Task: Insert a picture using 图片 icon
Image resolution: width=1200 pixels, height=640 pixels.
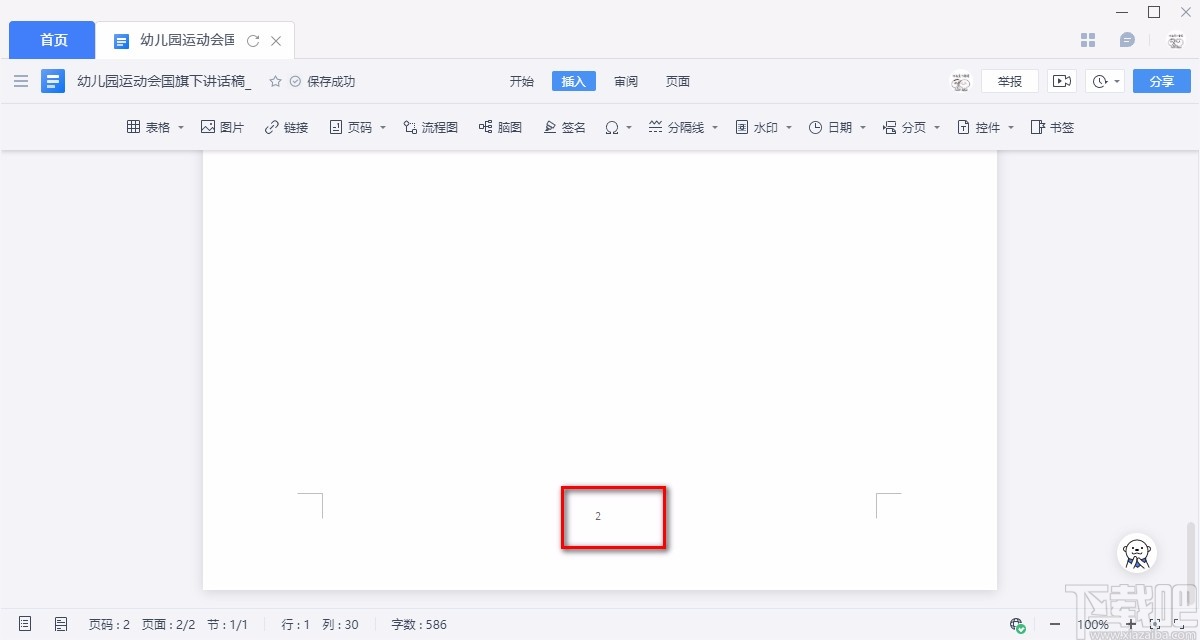Action: click(222, 127)
